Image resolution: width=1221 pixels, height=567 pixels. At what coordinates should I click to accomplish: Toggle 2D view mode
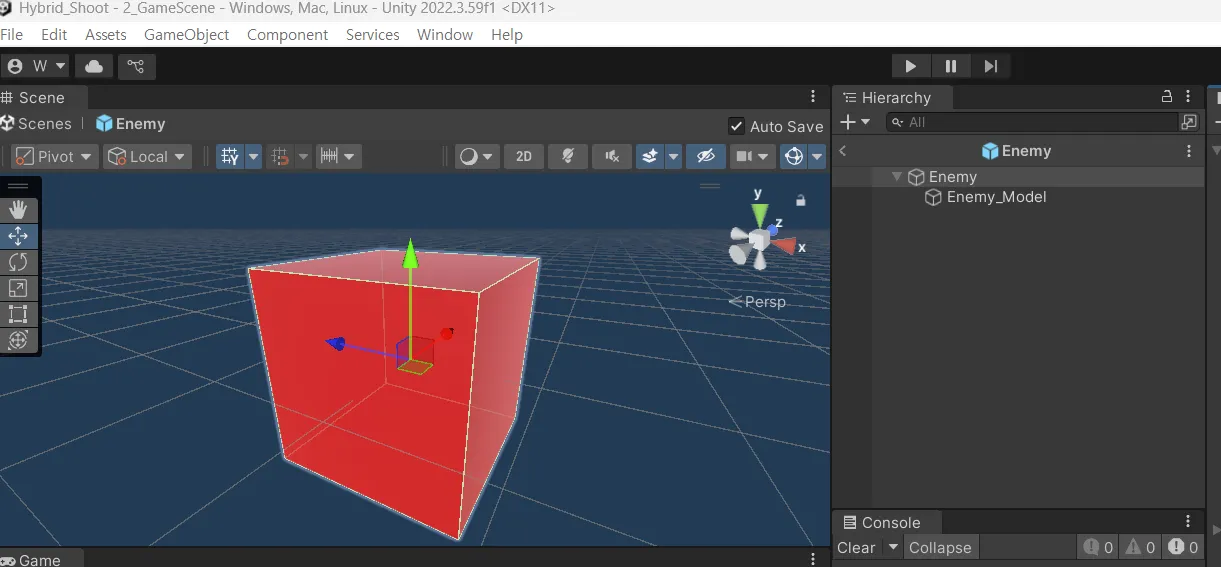click(523, 157)
